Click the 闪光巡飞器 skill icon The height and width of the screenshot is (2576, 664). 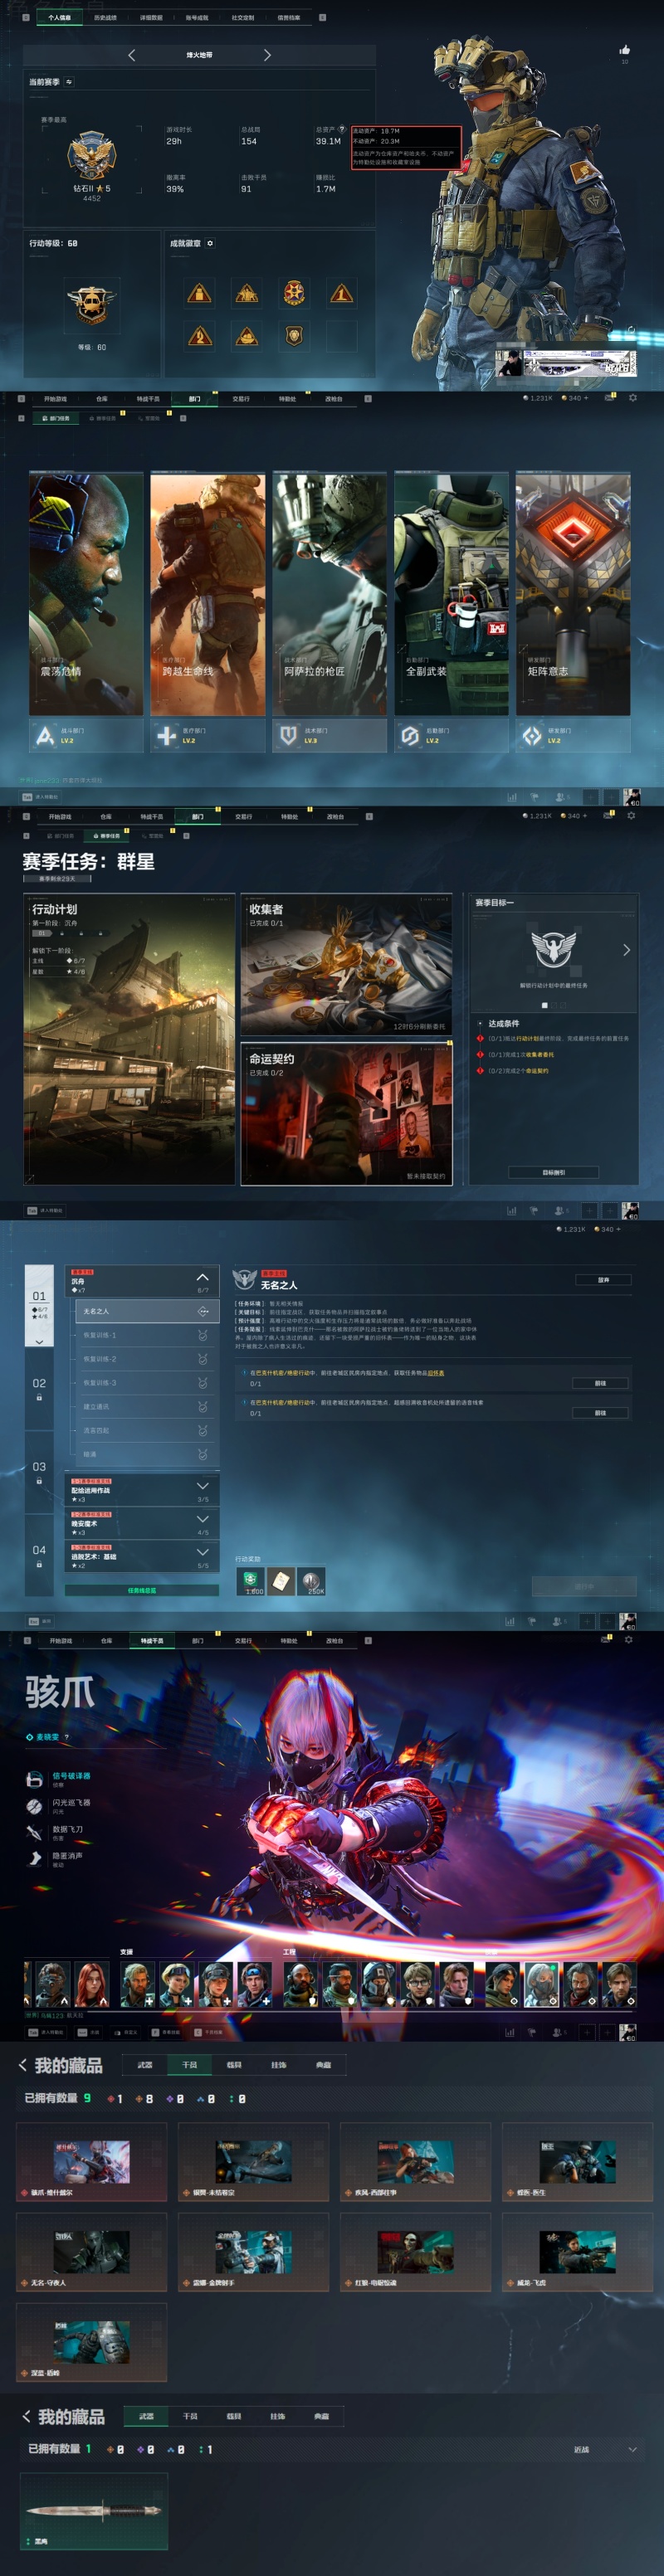[34, 1806]
